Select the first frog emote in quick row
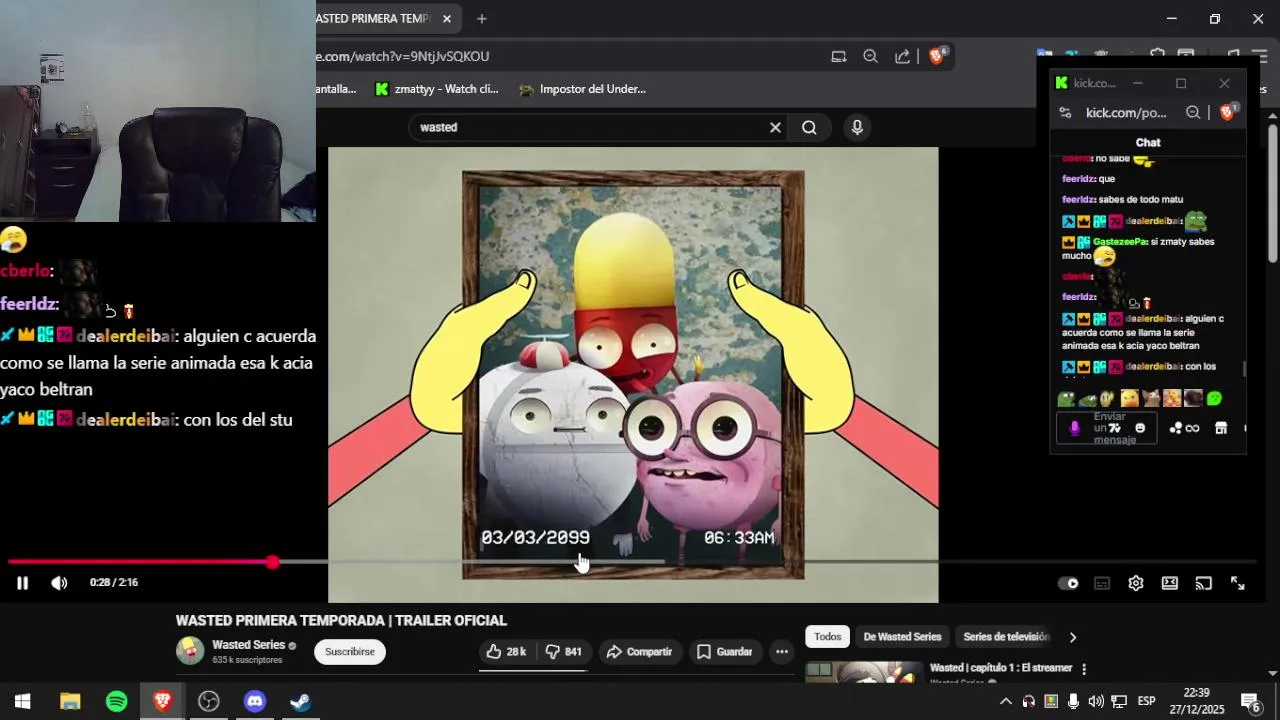This screenshot has width=1280, height=720. click(1066, 398)
